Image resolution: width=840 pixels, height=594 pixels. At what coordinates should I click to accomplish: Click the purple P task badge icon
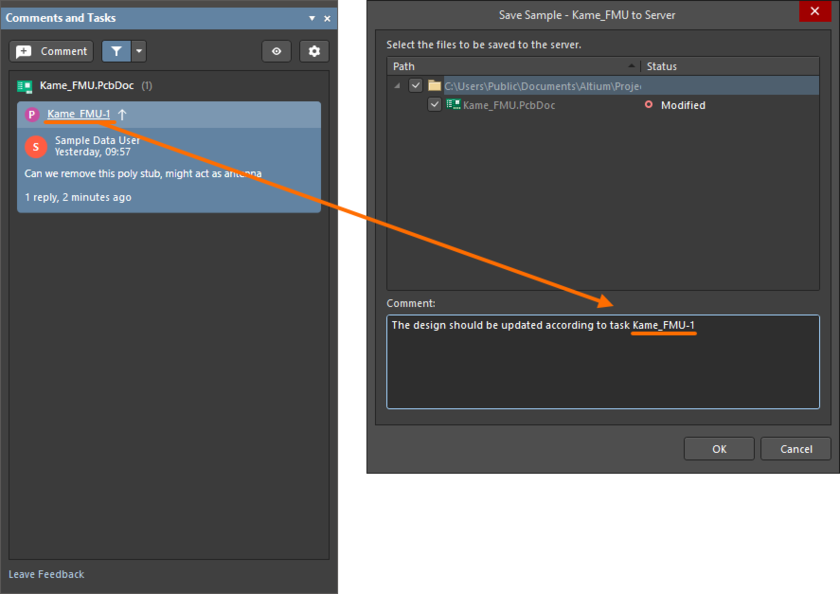[x=32, y=115]
